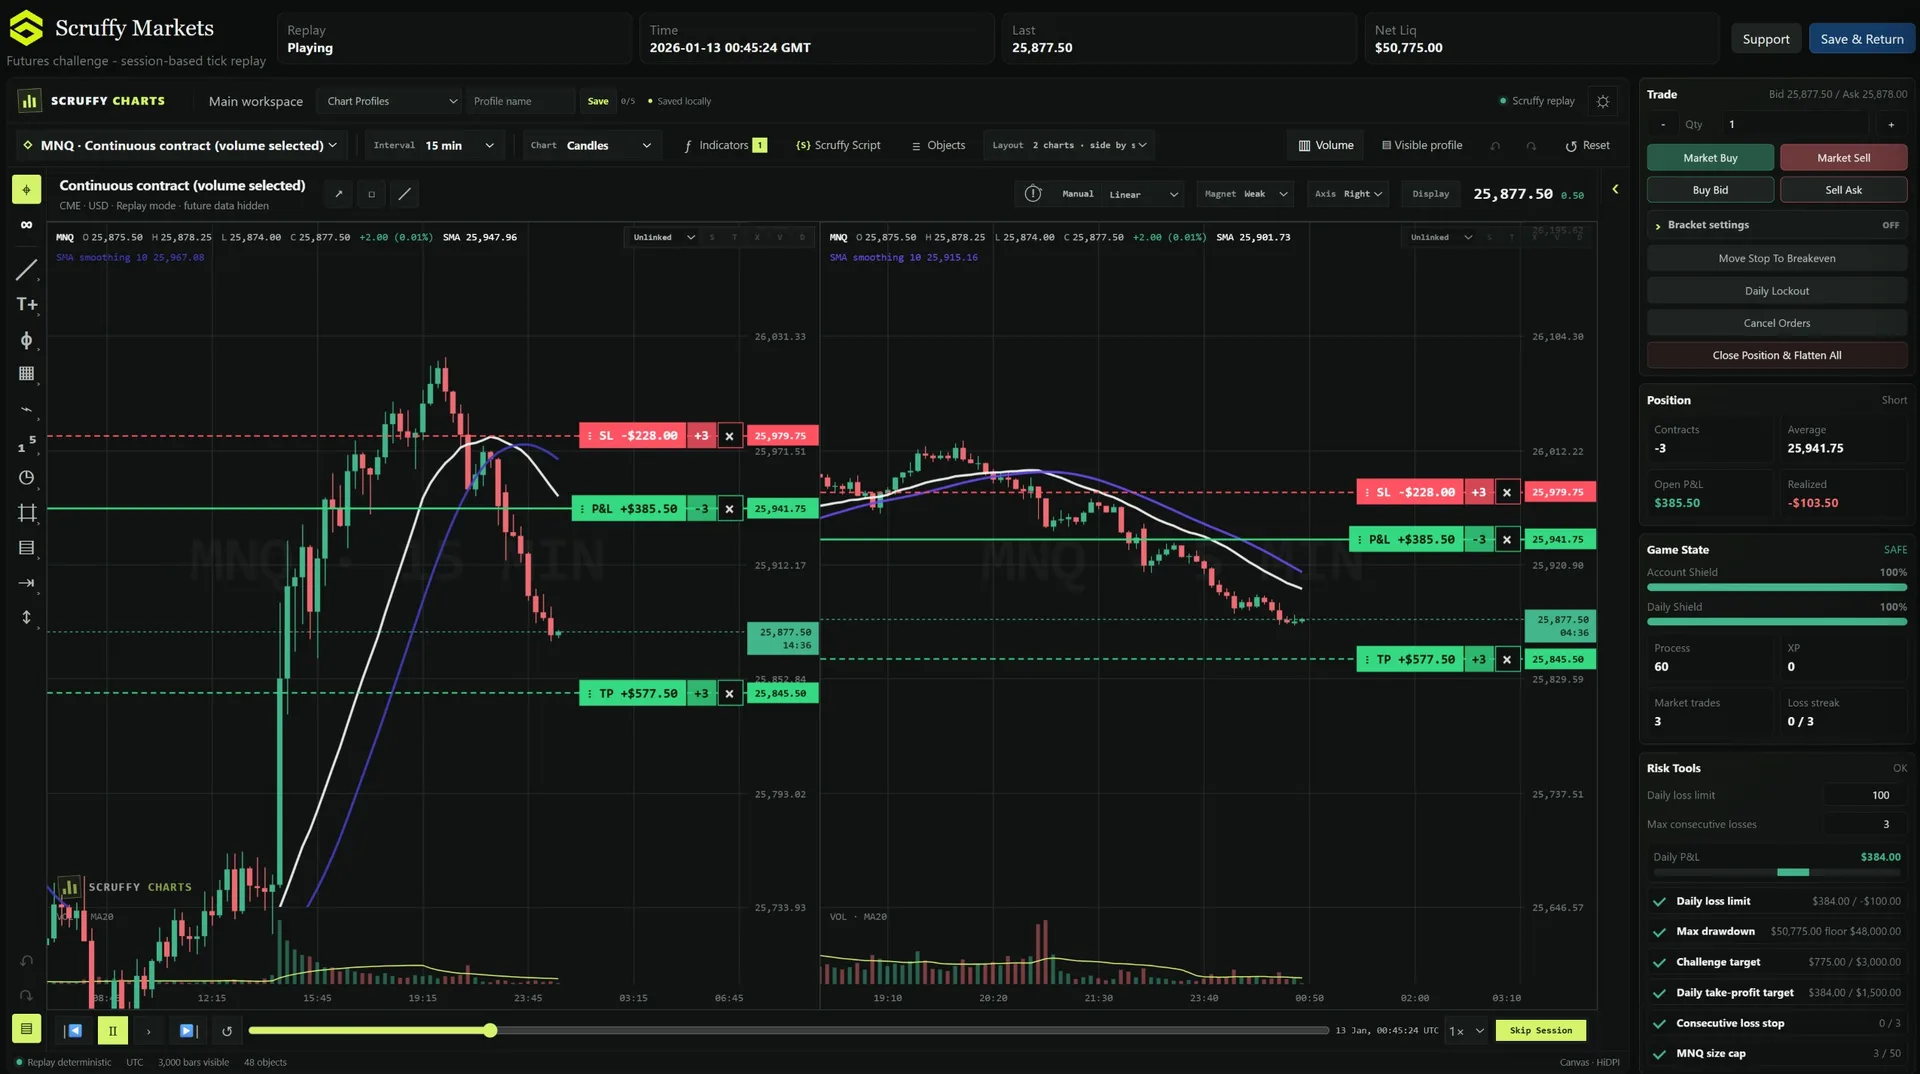The height and width of the screenshot is (1074, 1920).
Task: Select the crosshair cursor tool
Action: coord(26,189)
